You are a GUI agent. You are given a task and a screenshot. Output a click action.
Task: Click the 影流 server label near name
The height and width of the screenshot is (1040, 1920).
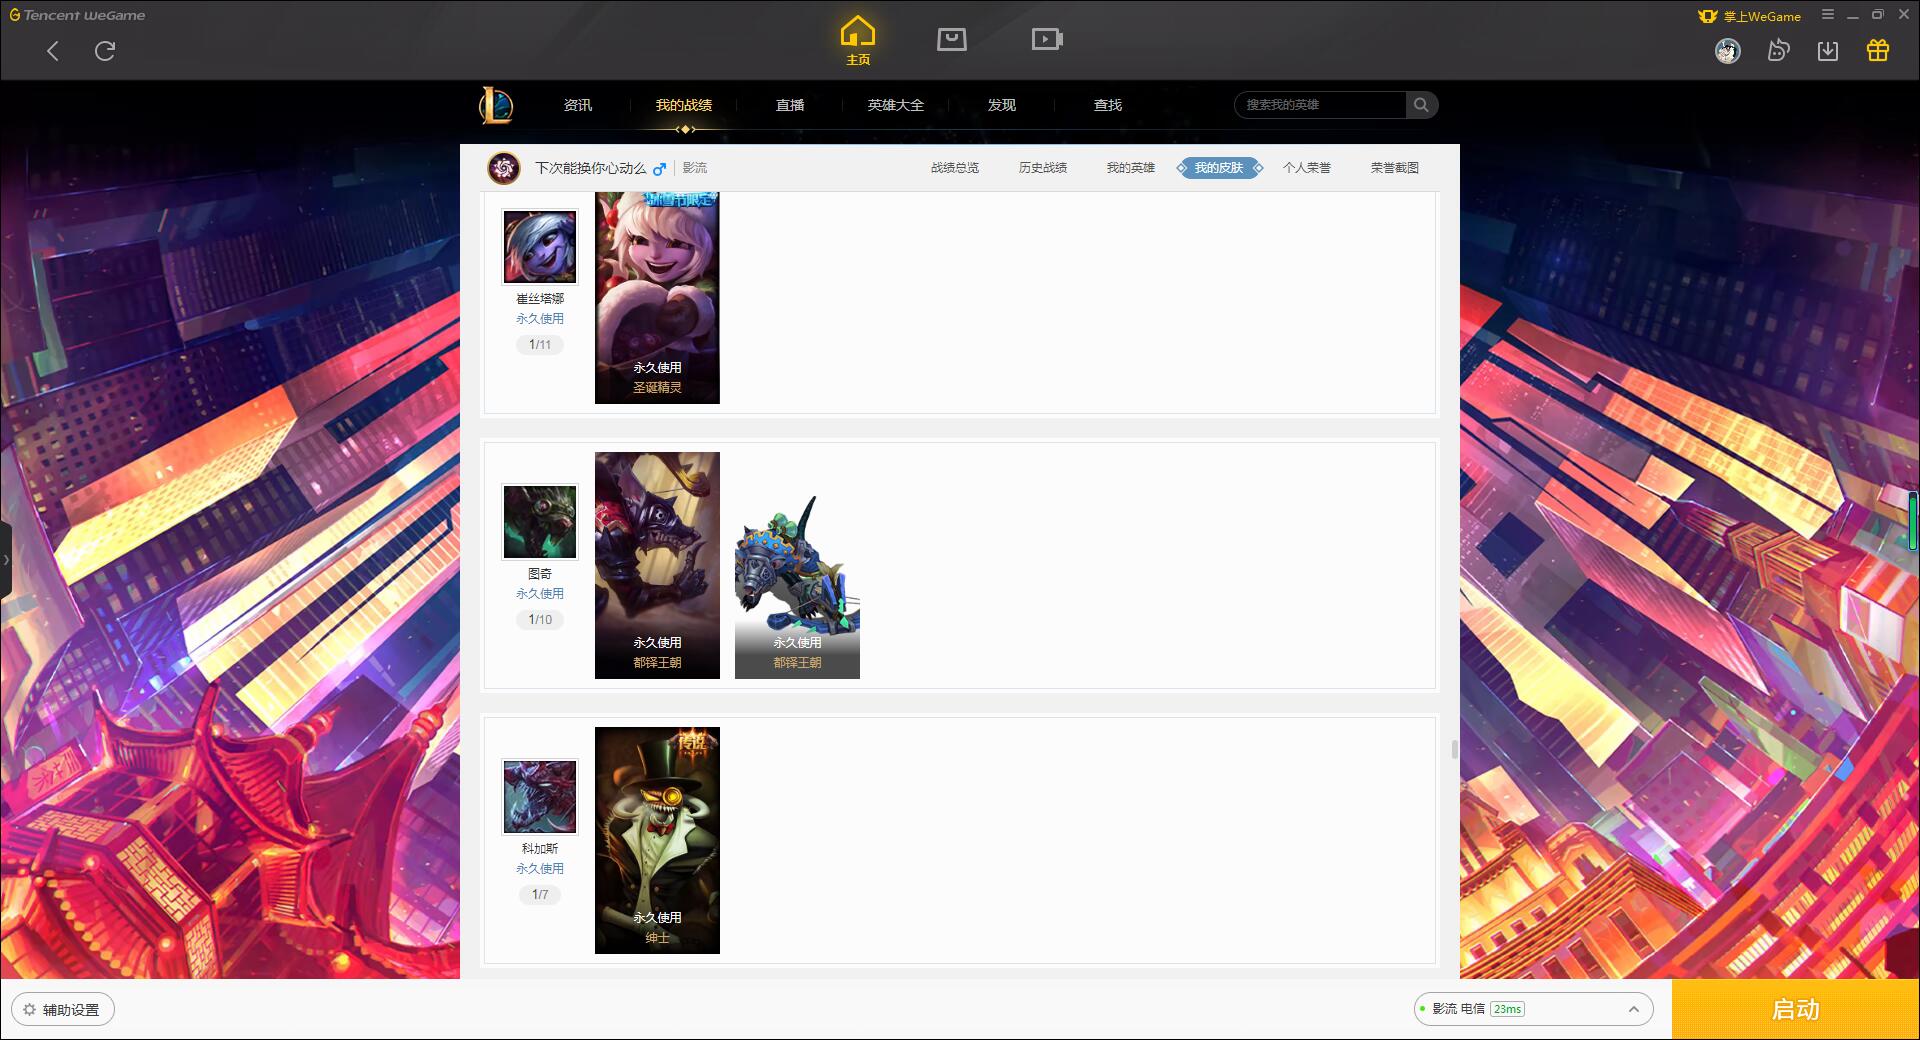tap(695, 168)
